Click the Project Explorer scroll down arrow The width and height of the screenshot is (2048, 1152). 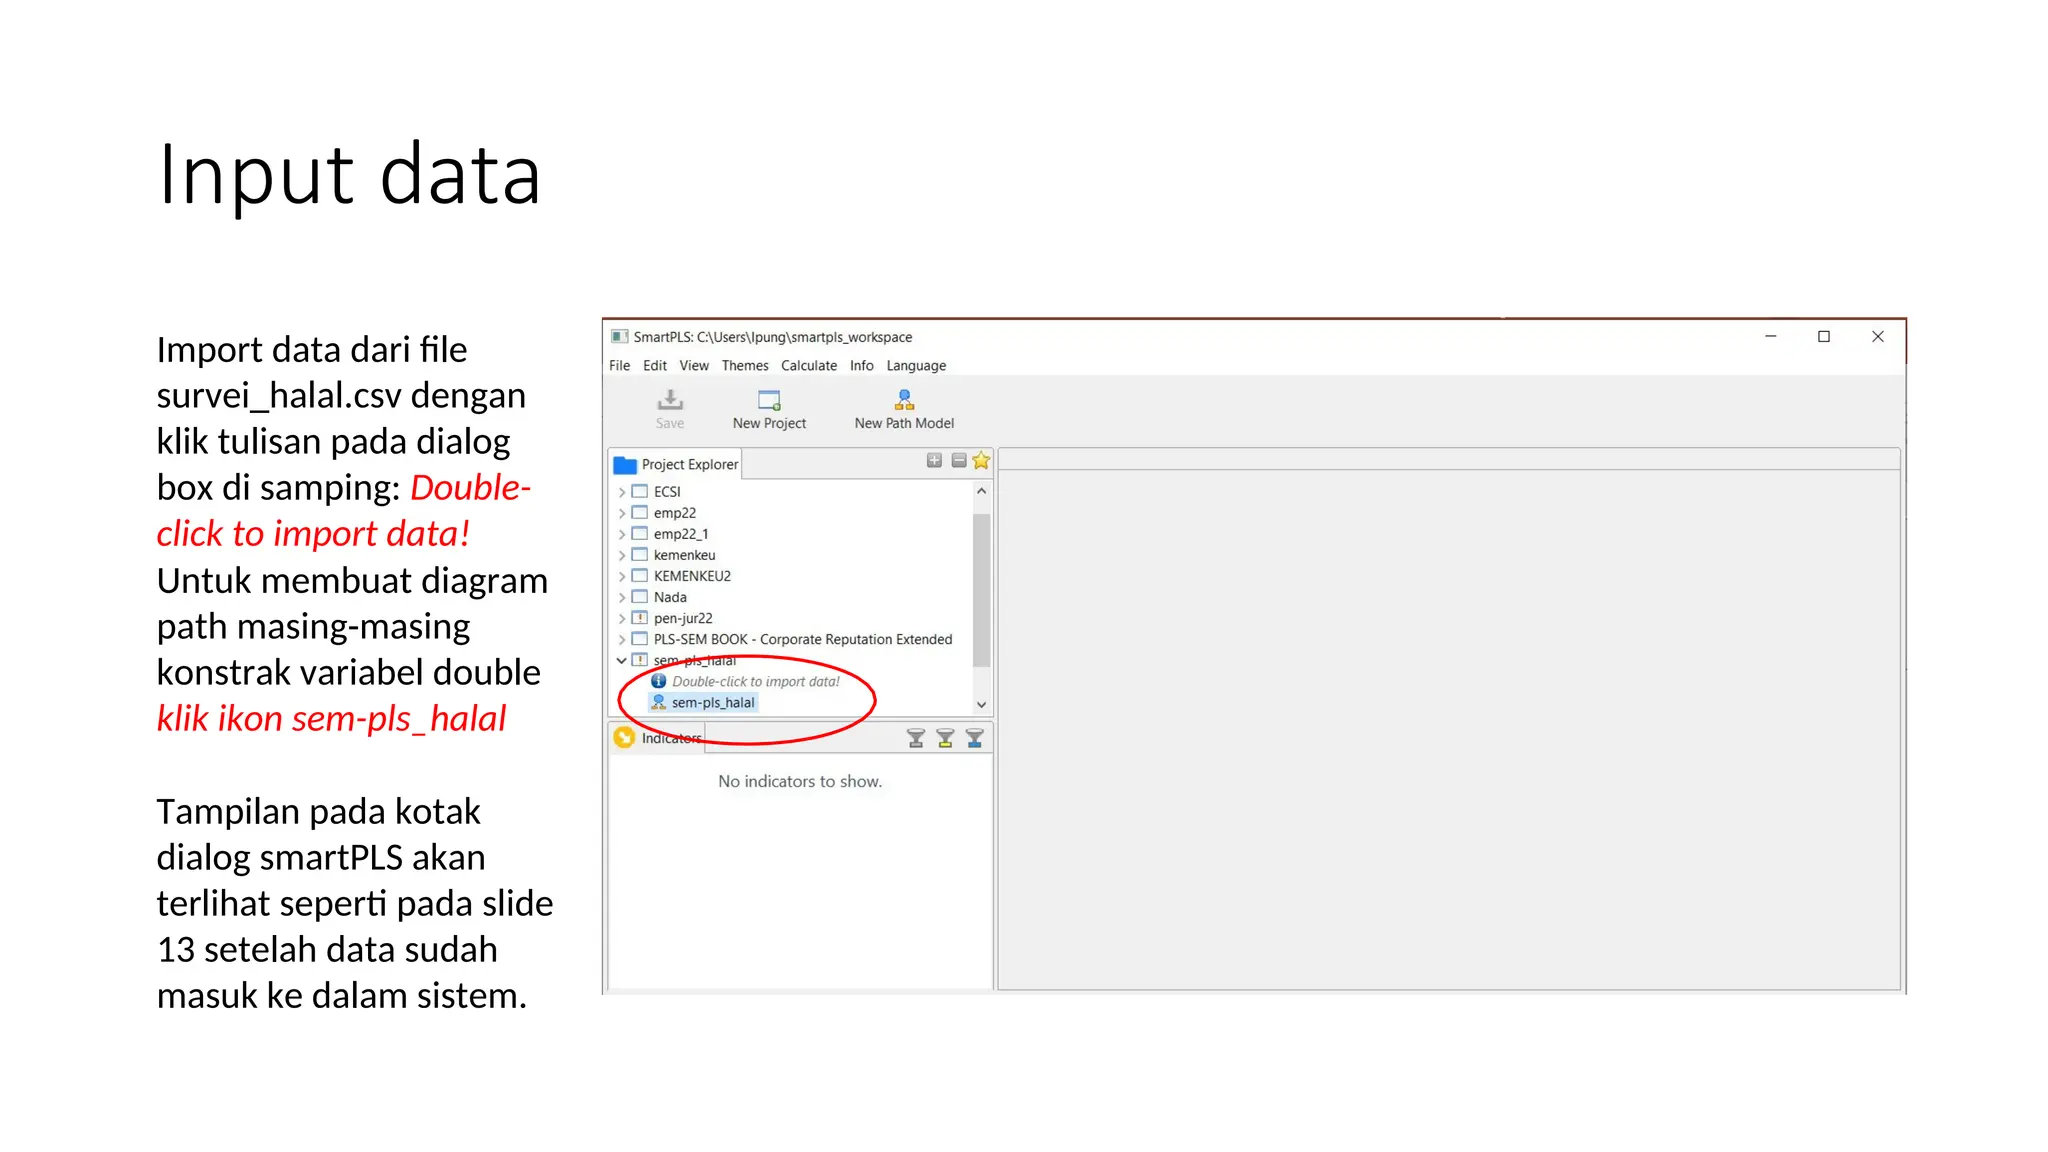pos(981,705)
